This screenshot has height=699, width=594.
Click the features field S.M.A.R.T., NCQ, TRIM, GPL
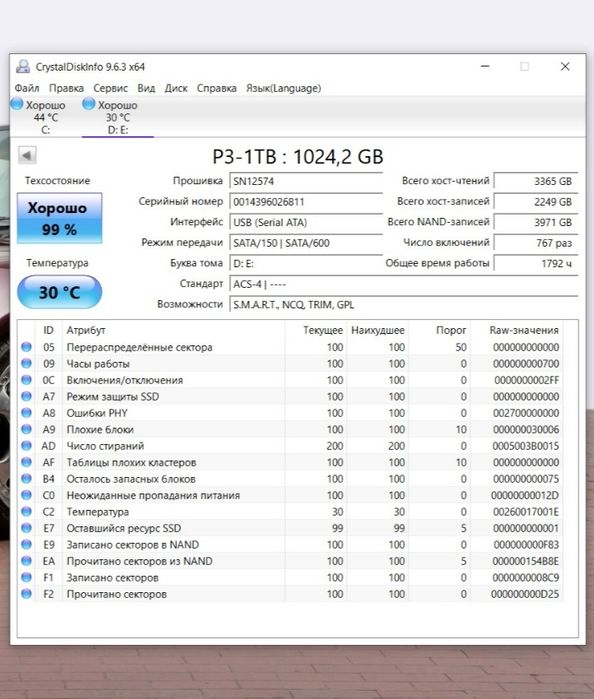point(404,304)
